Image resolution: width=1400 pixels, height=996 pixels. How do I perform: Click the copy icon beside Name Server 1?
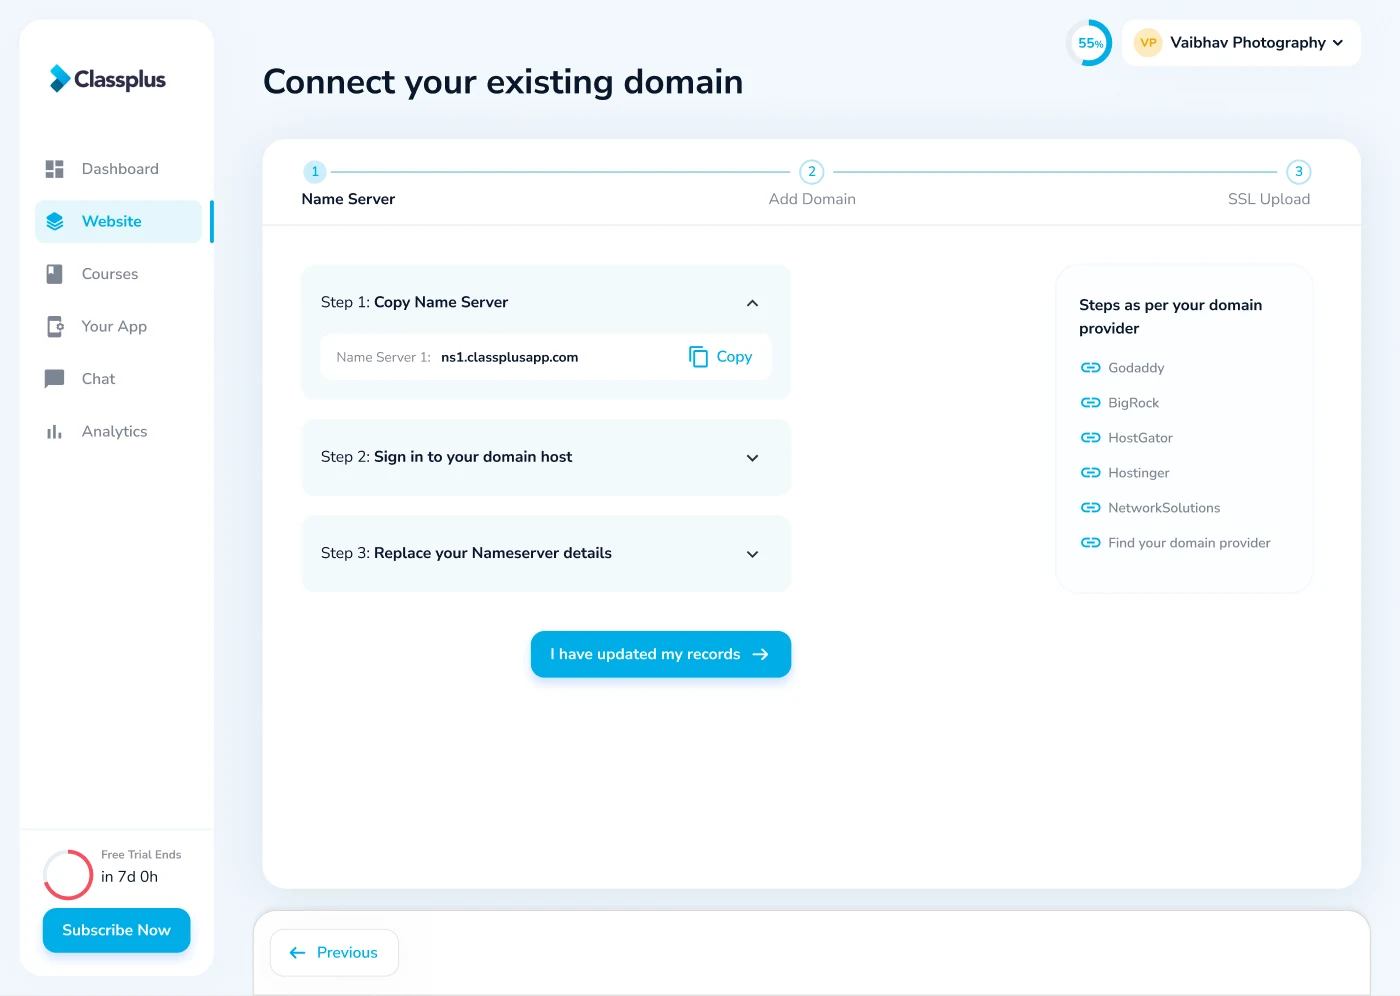tap(698, 357)
